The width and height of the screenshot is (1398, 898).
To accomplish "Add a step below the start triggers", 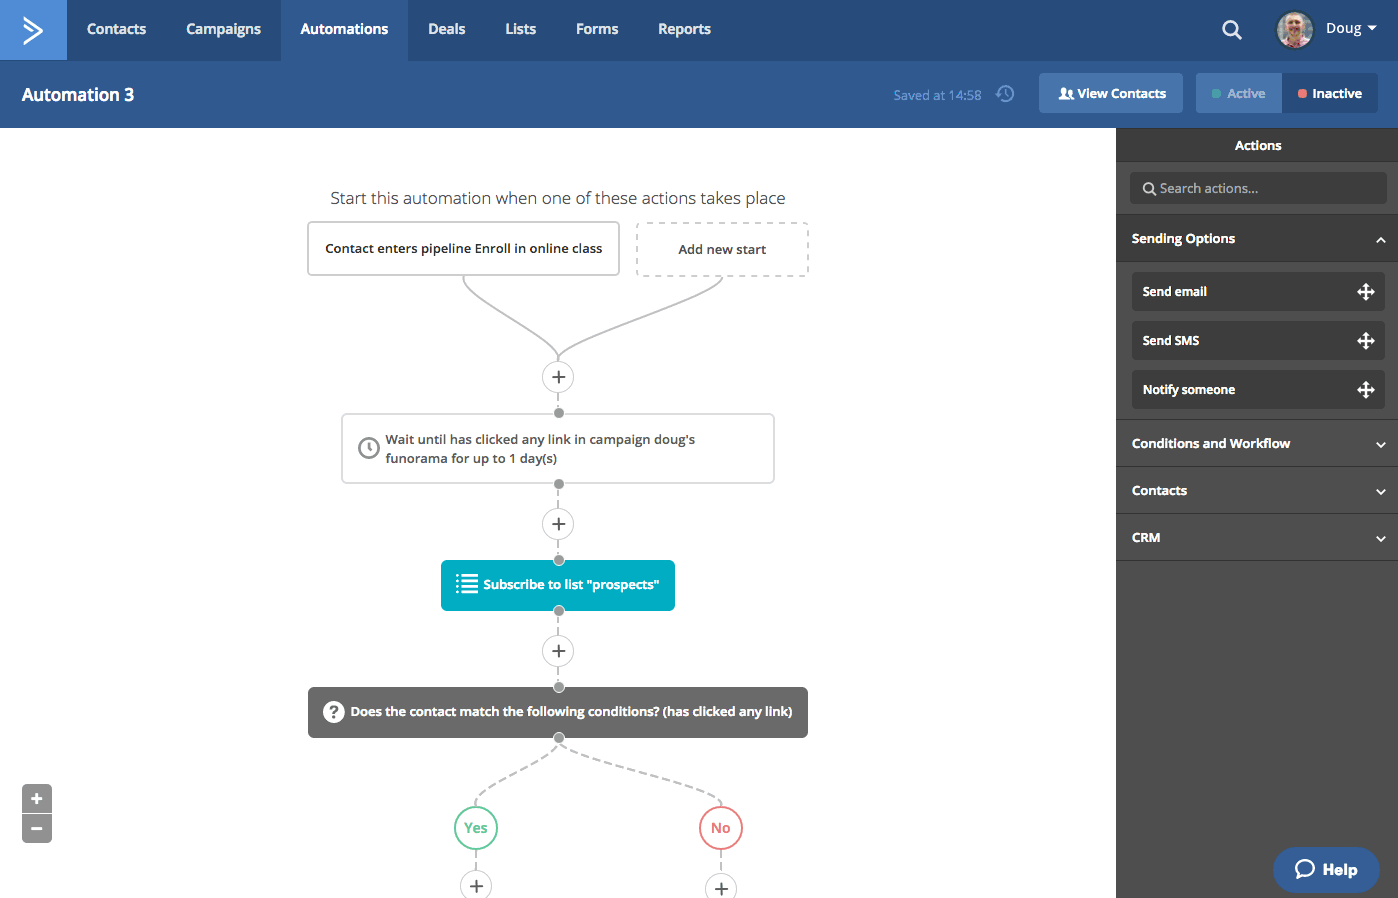I will point(558,377).
